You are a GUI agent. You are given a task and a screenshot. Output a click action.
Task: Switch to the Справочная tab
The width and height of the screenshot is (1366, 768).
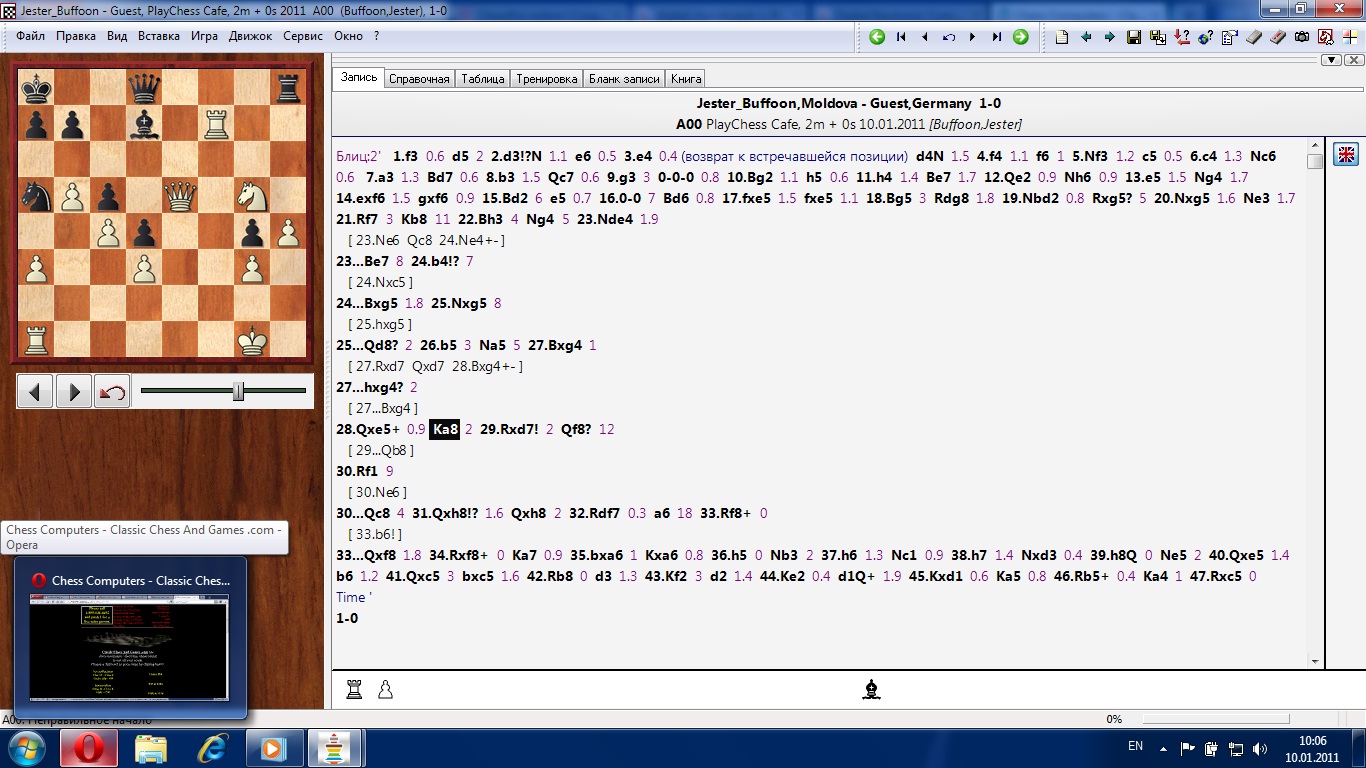pyautogui.click(x=419, y=79)
